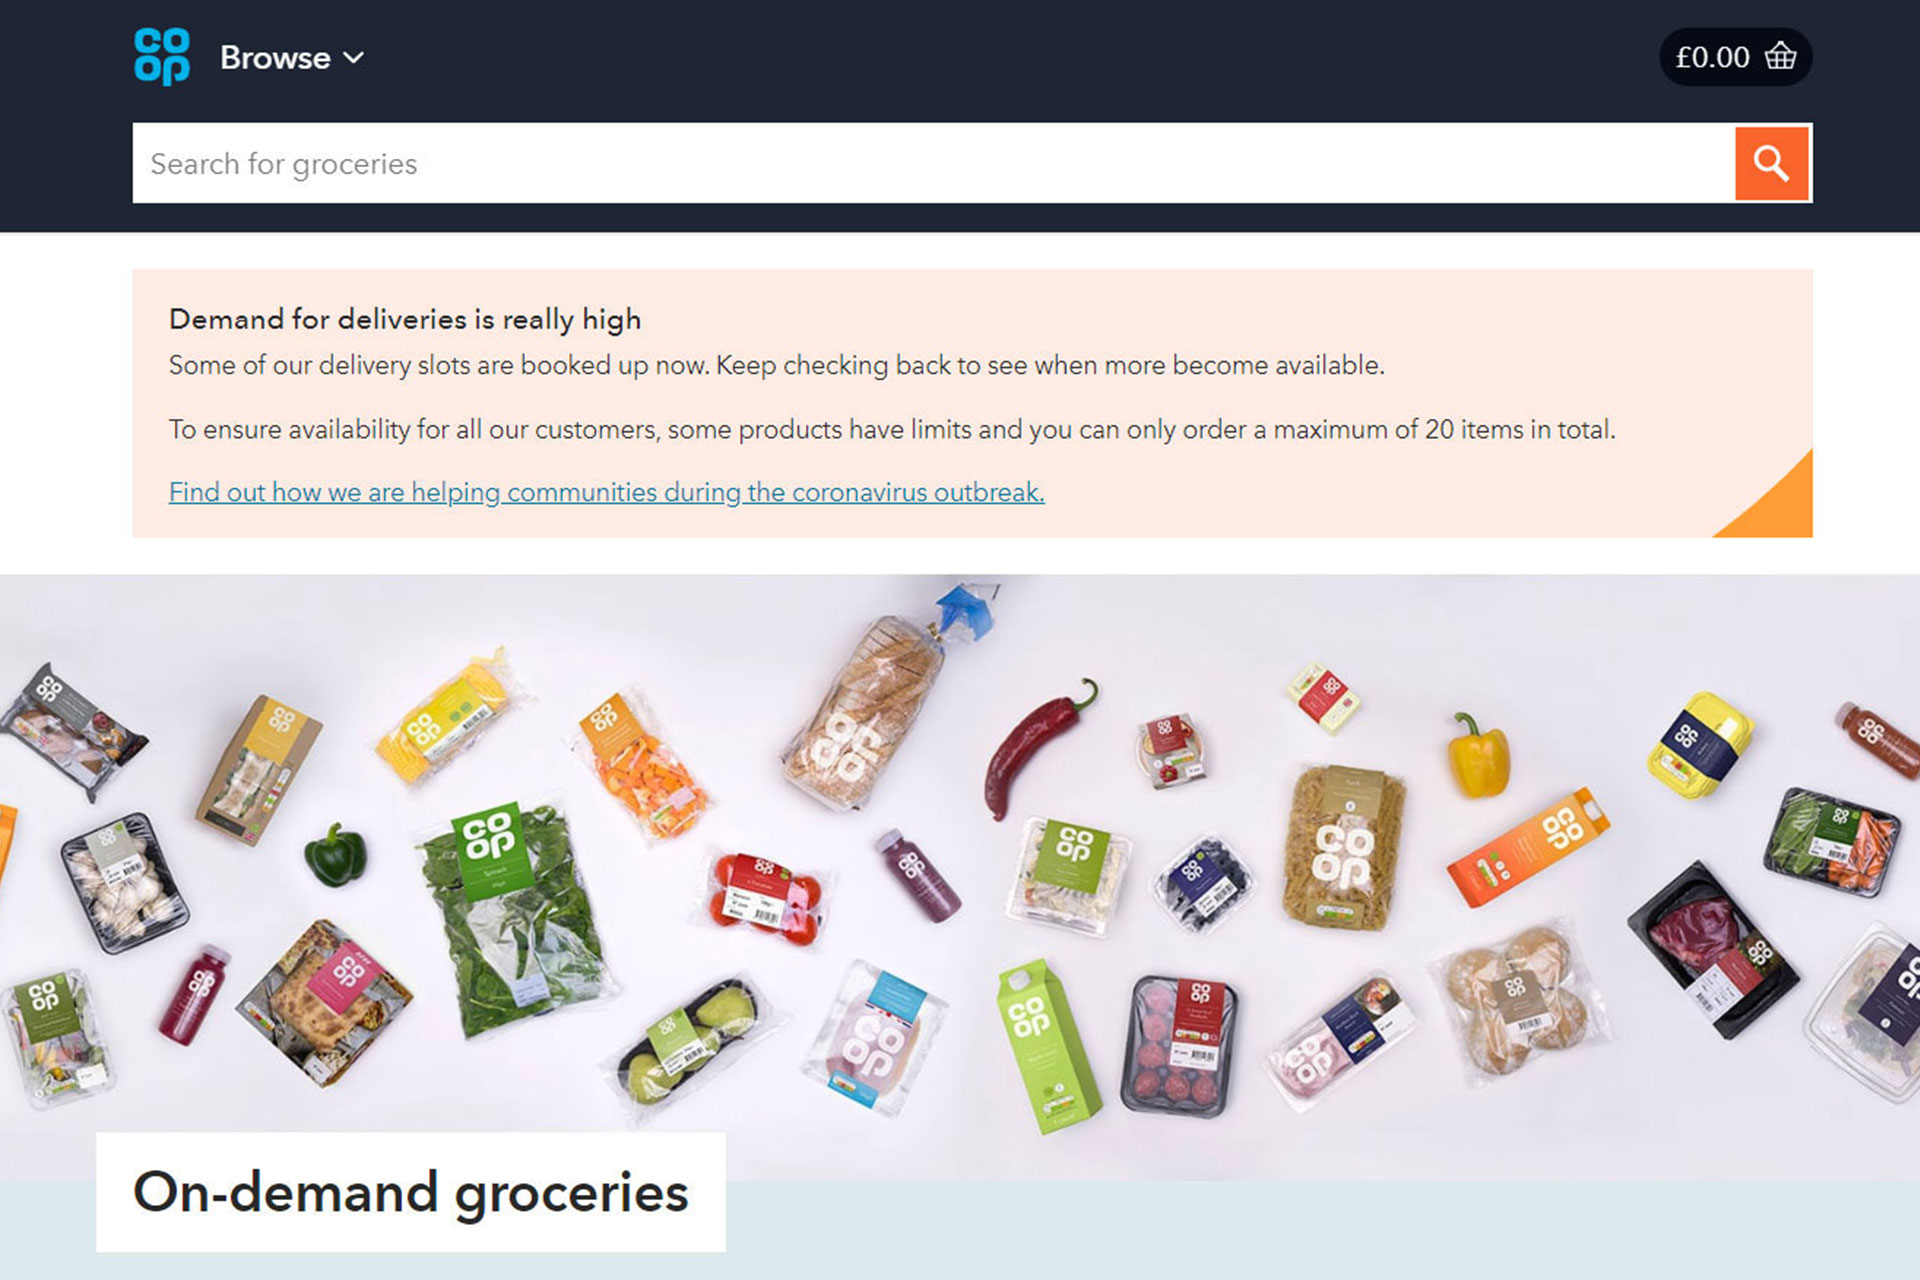This screenshot has height=1280, width=1920.
Task: Select the On-demand groceries heading
Action: point(411,1192)
